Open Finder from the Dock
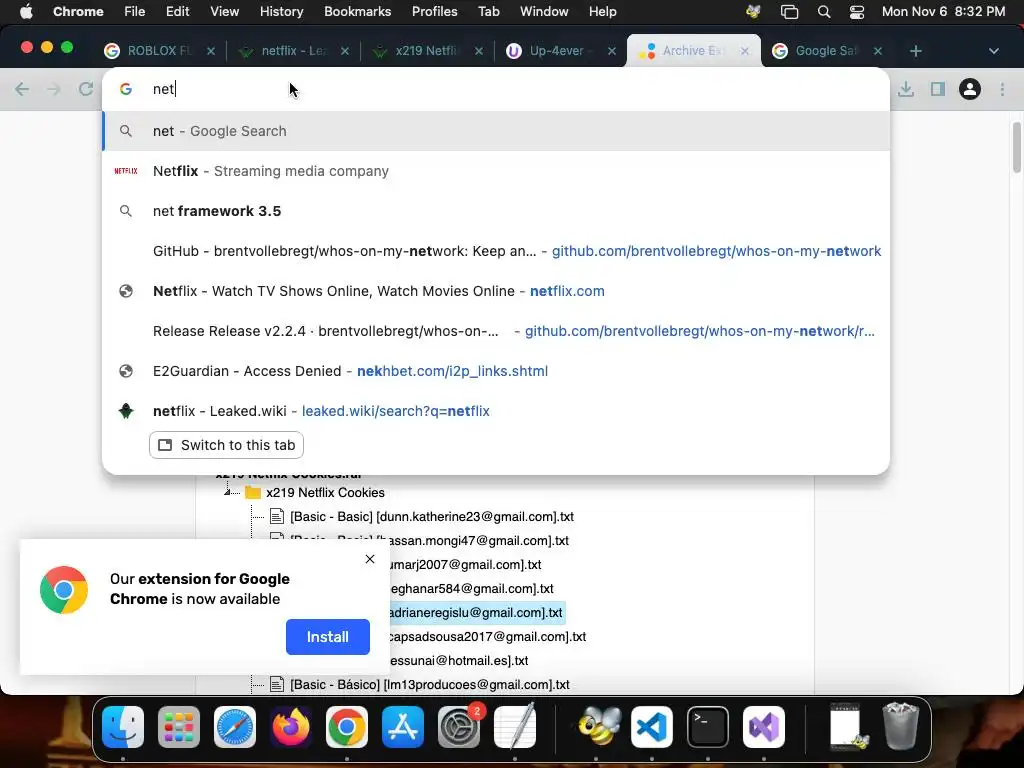 point(123,727)
